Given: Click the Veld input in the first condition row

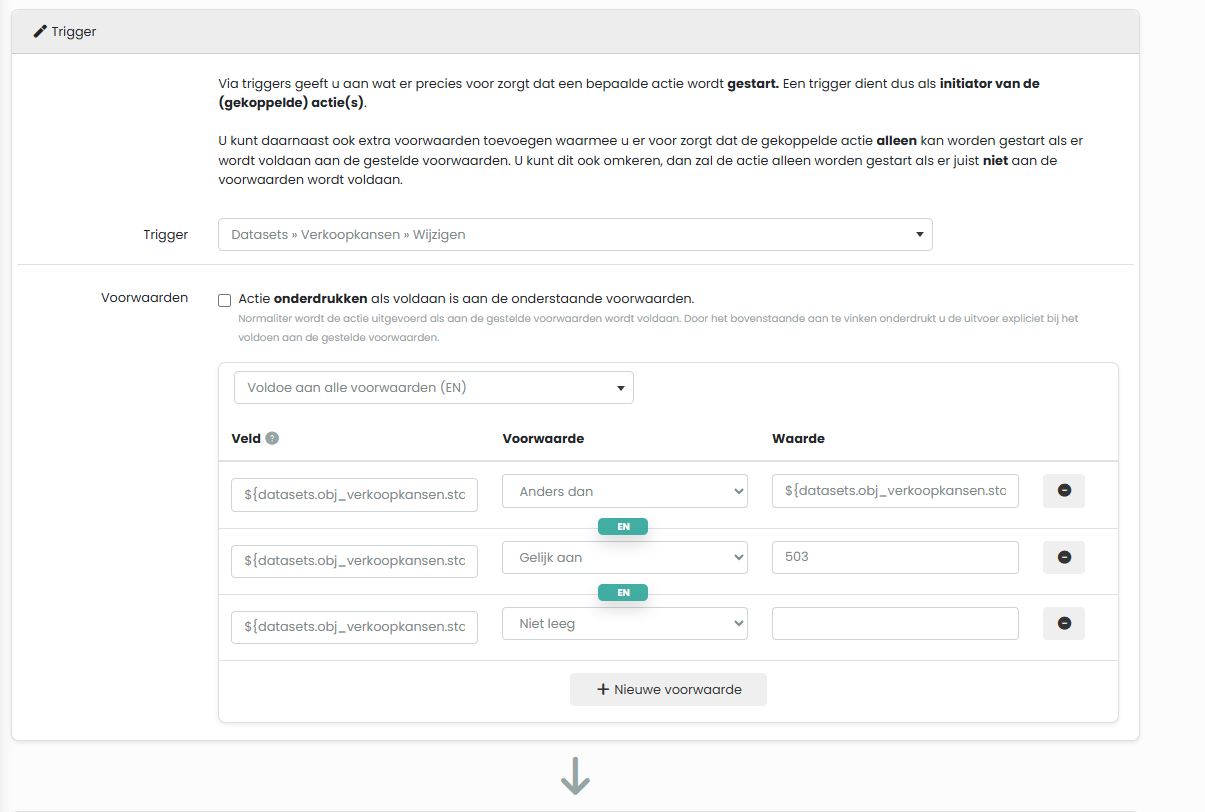Looking at the screenshot, I should coord(354,494).
